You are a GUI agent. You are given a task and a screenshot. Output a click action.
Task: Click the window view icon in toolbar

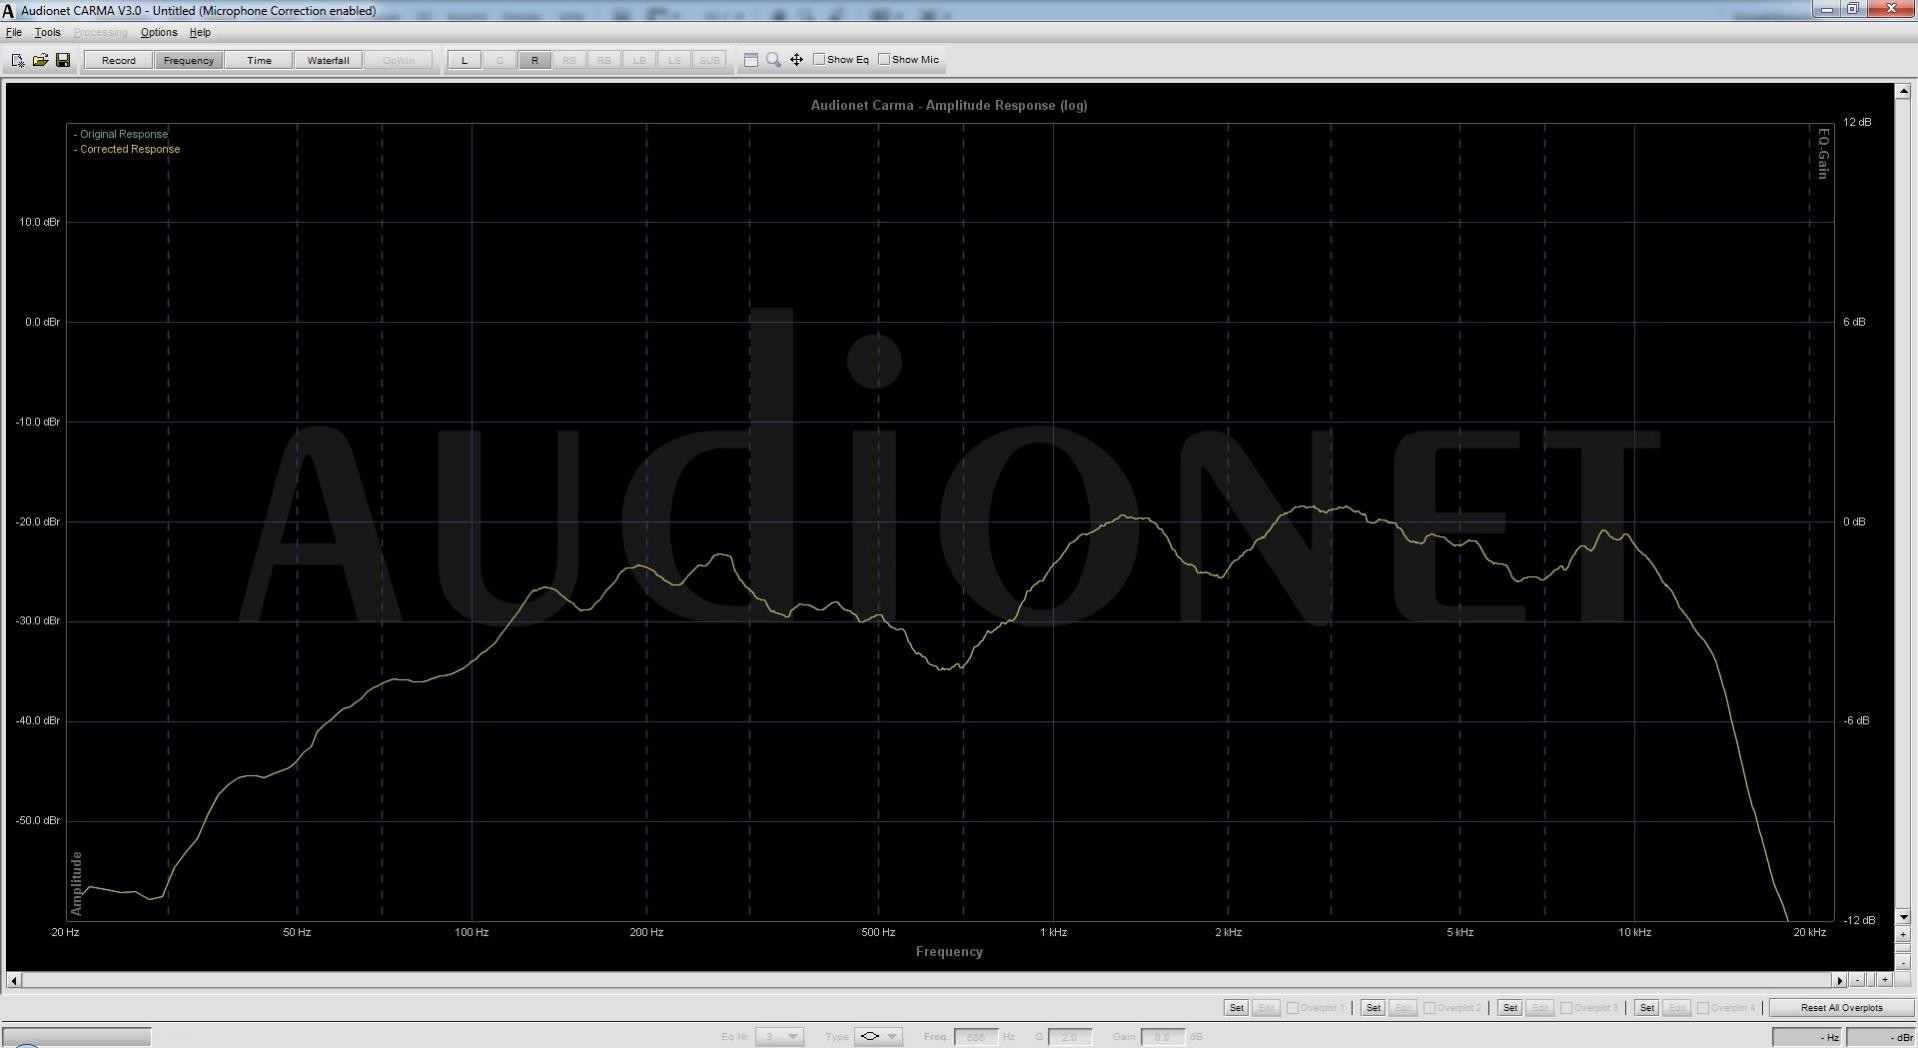751,60
